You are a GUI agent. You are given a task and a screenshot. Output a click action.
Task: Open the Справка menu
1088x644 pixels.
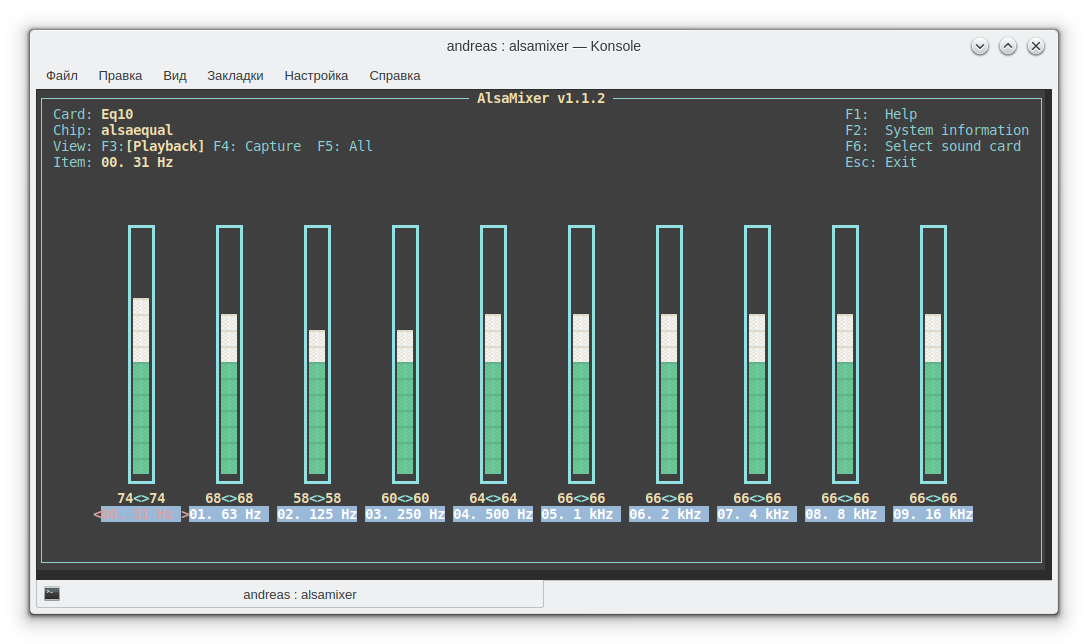tap(395, 75)
